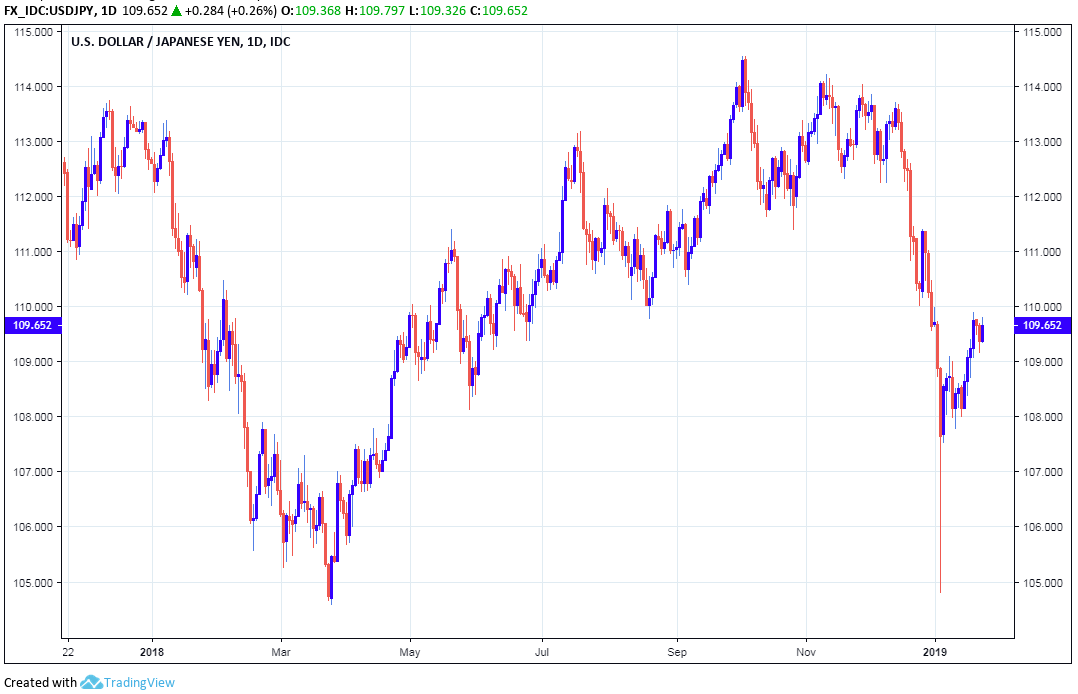The height and width of the screenshot is (694, 1078).
Task: Click the low price value L:109.326
Action: point(449,11)
